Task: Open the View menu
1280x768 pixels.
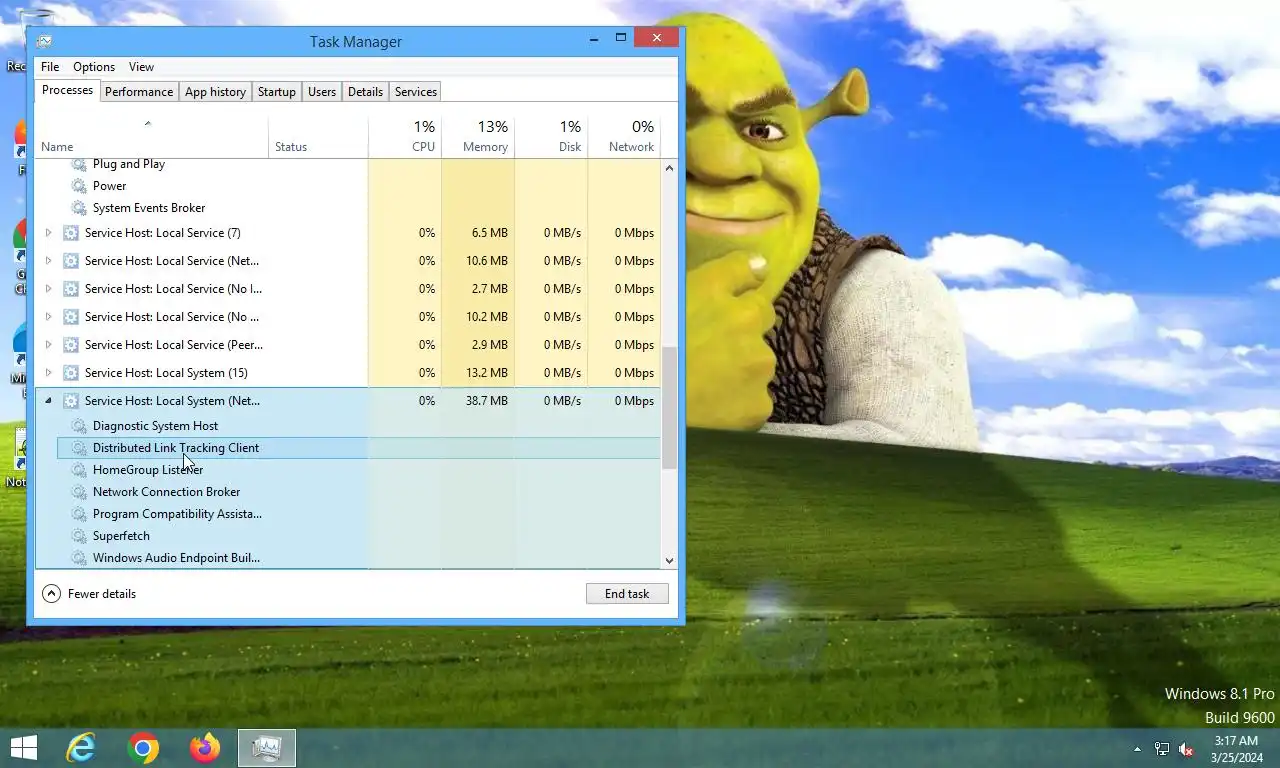Action: 141,67
